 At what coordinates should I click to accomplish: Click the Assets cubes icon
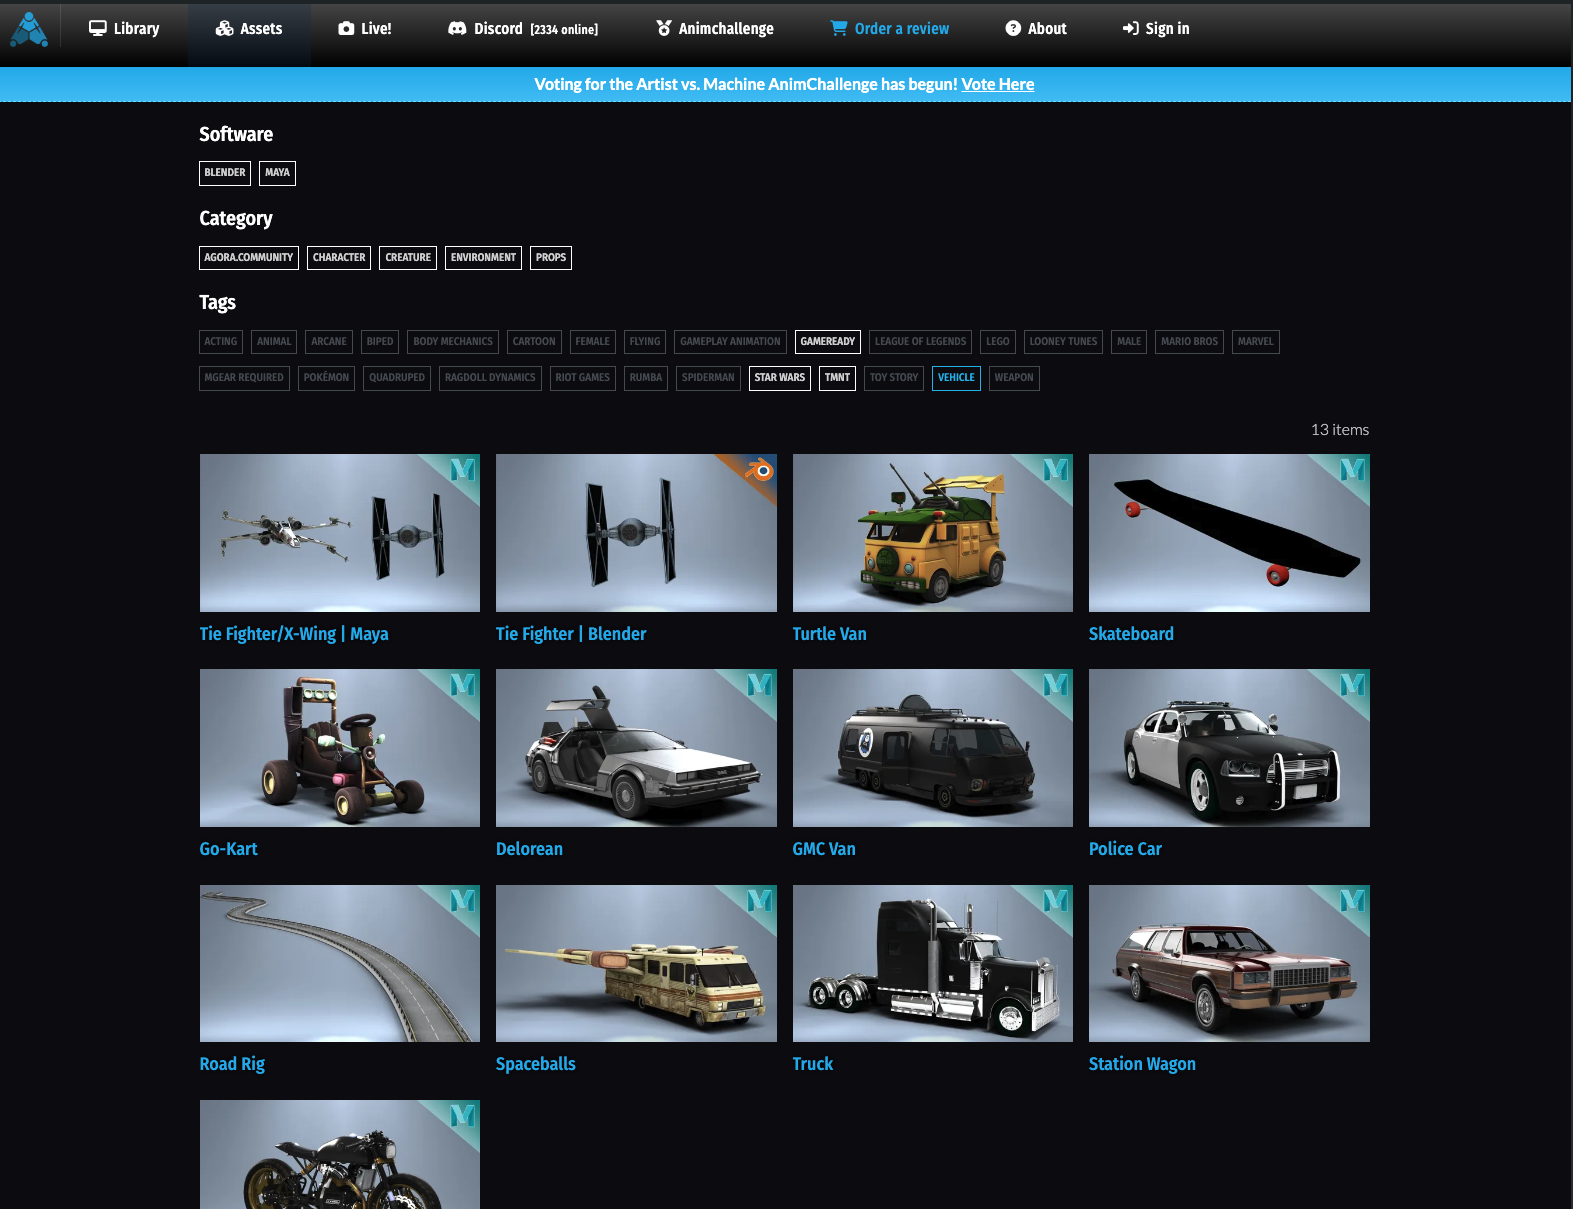pos(225,28)
